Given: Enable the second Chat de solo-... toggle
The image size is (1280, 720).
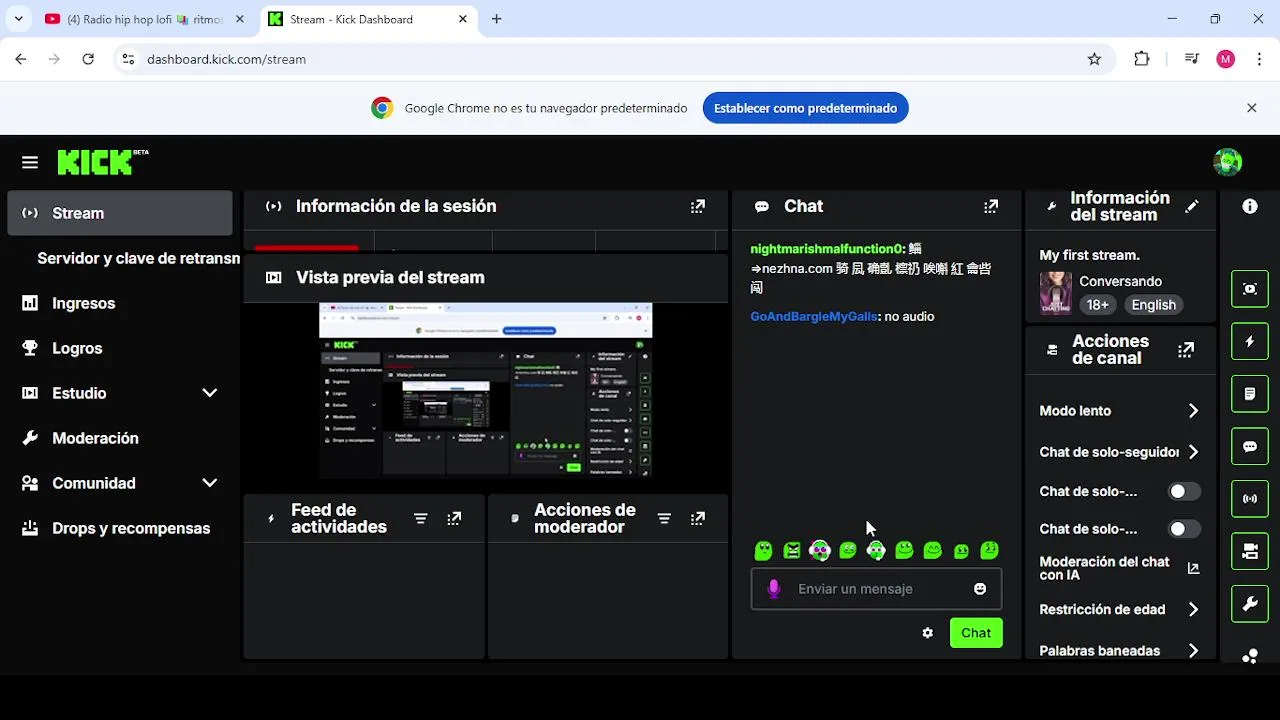Looking at the screenshot, I should pos(1184,529).
